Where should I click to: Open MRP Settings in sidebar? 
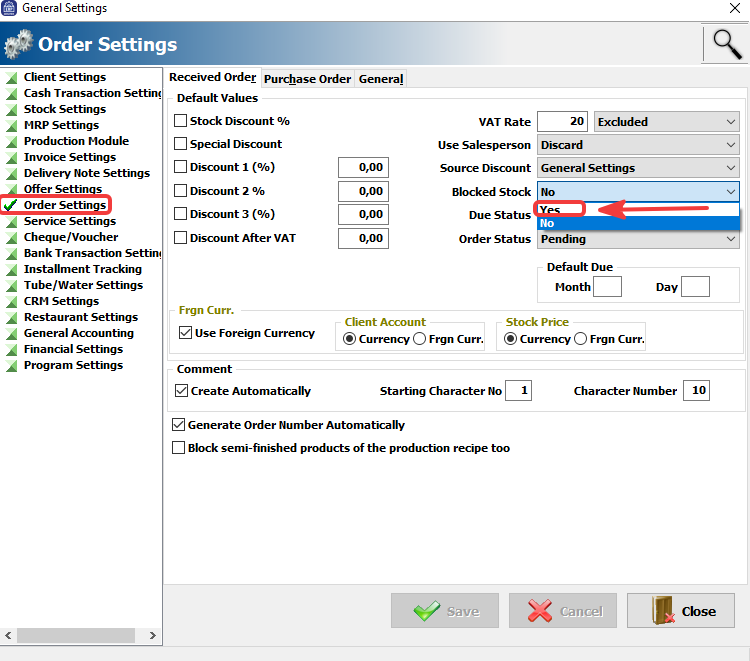(61, 125)
